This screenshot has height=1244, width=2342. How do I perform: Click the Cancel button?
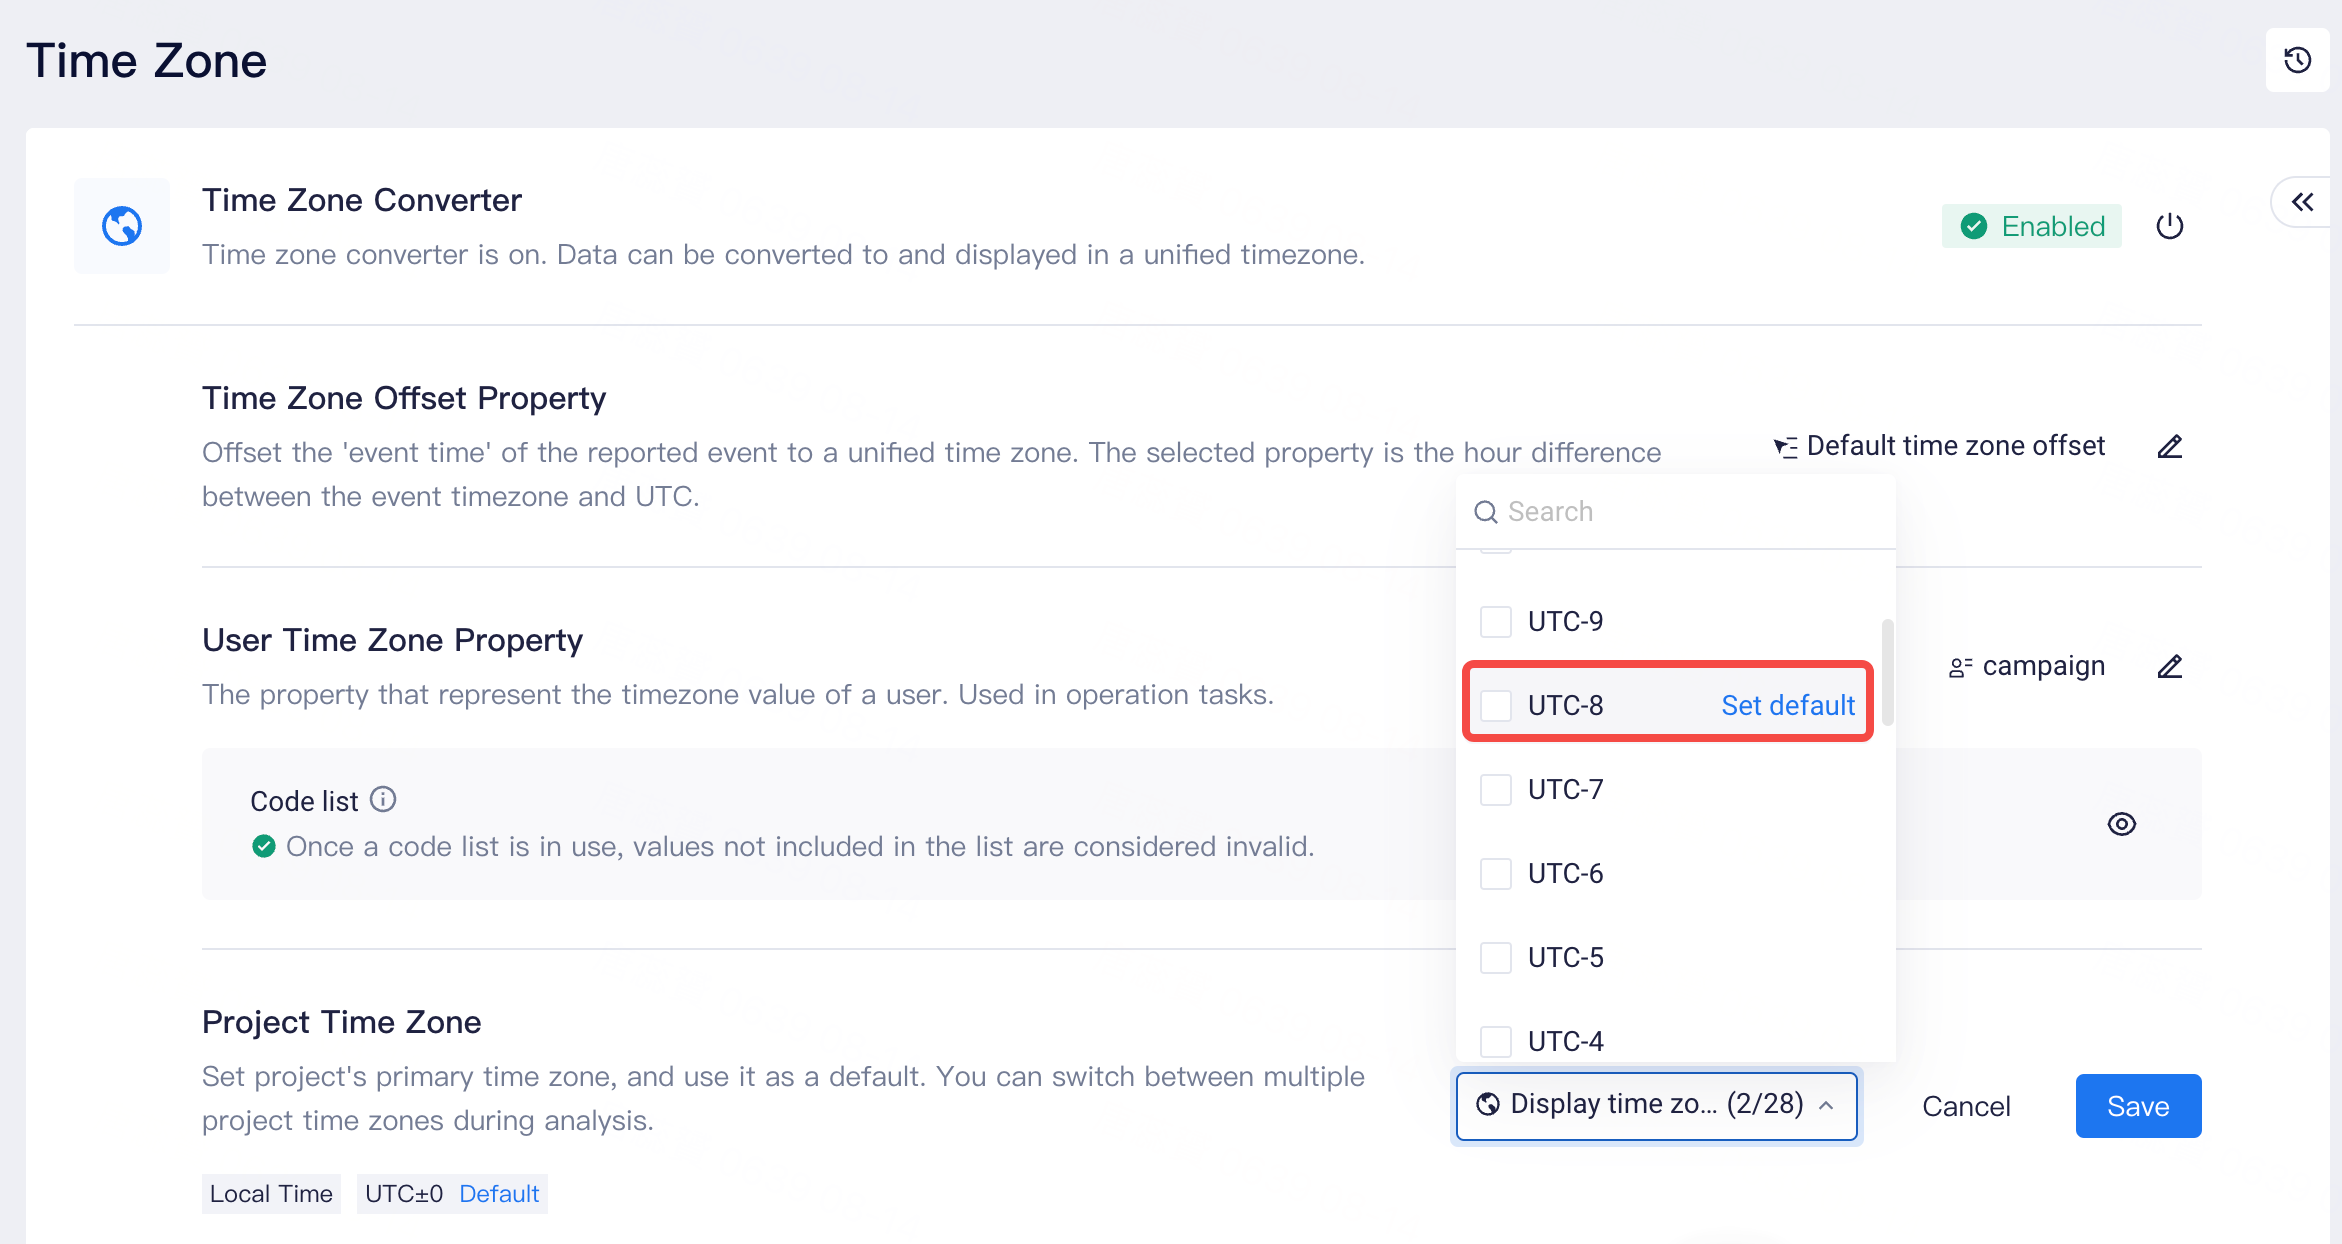[1965, 1106]
